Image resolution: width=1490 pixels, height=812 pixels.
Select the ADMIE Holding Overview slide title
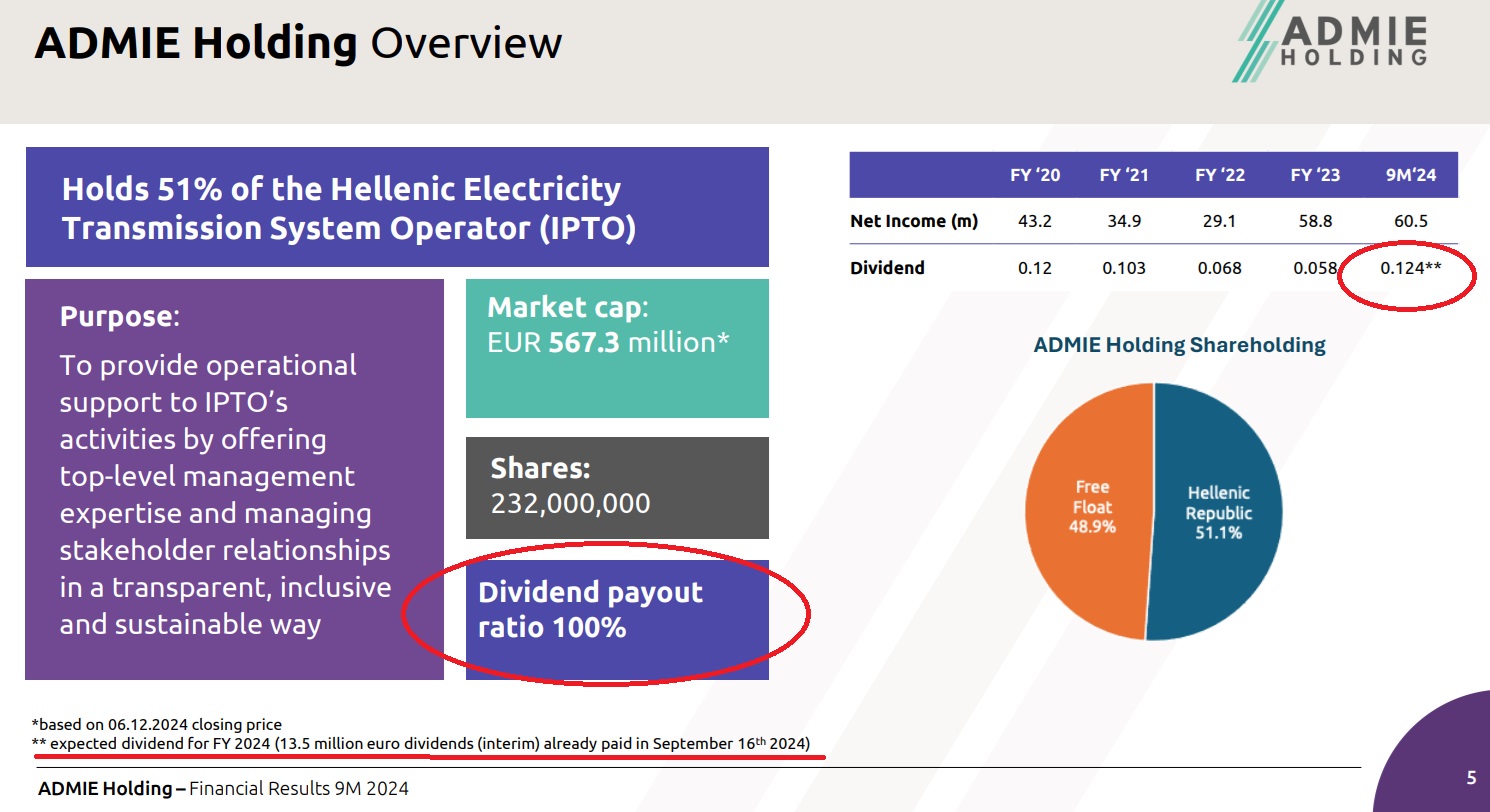tap(298, 44)
